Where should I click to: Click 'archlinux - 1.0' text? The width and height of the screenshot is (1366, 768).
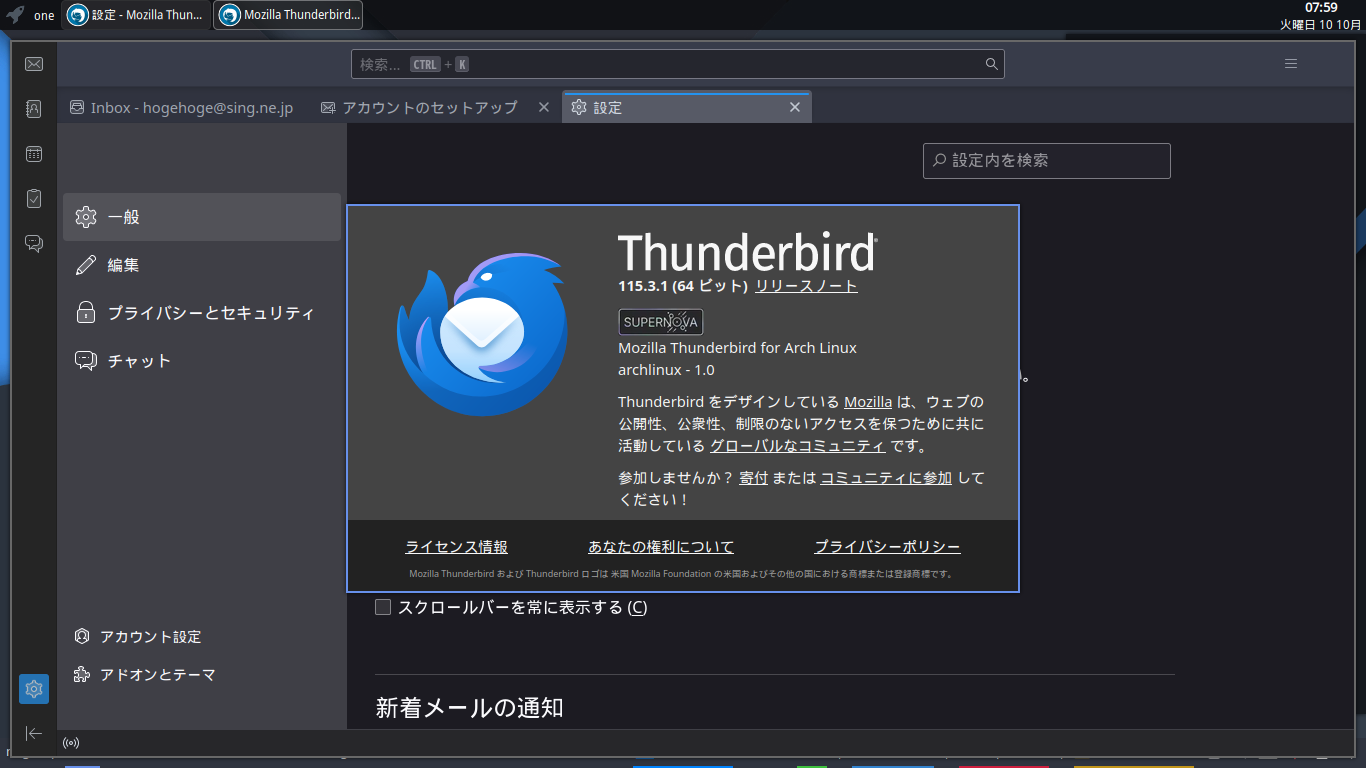point(667,370)
